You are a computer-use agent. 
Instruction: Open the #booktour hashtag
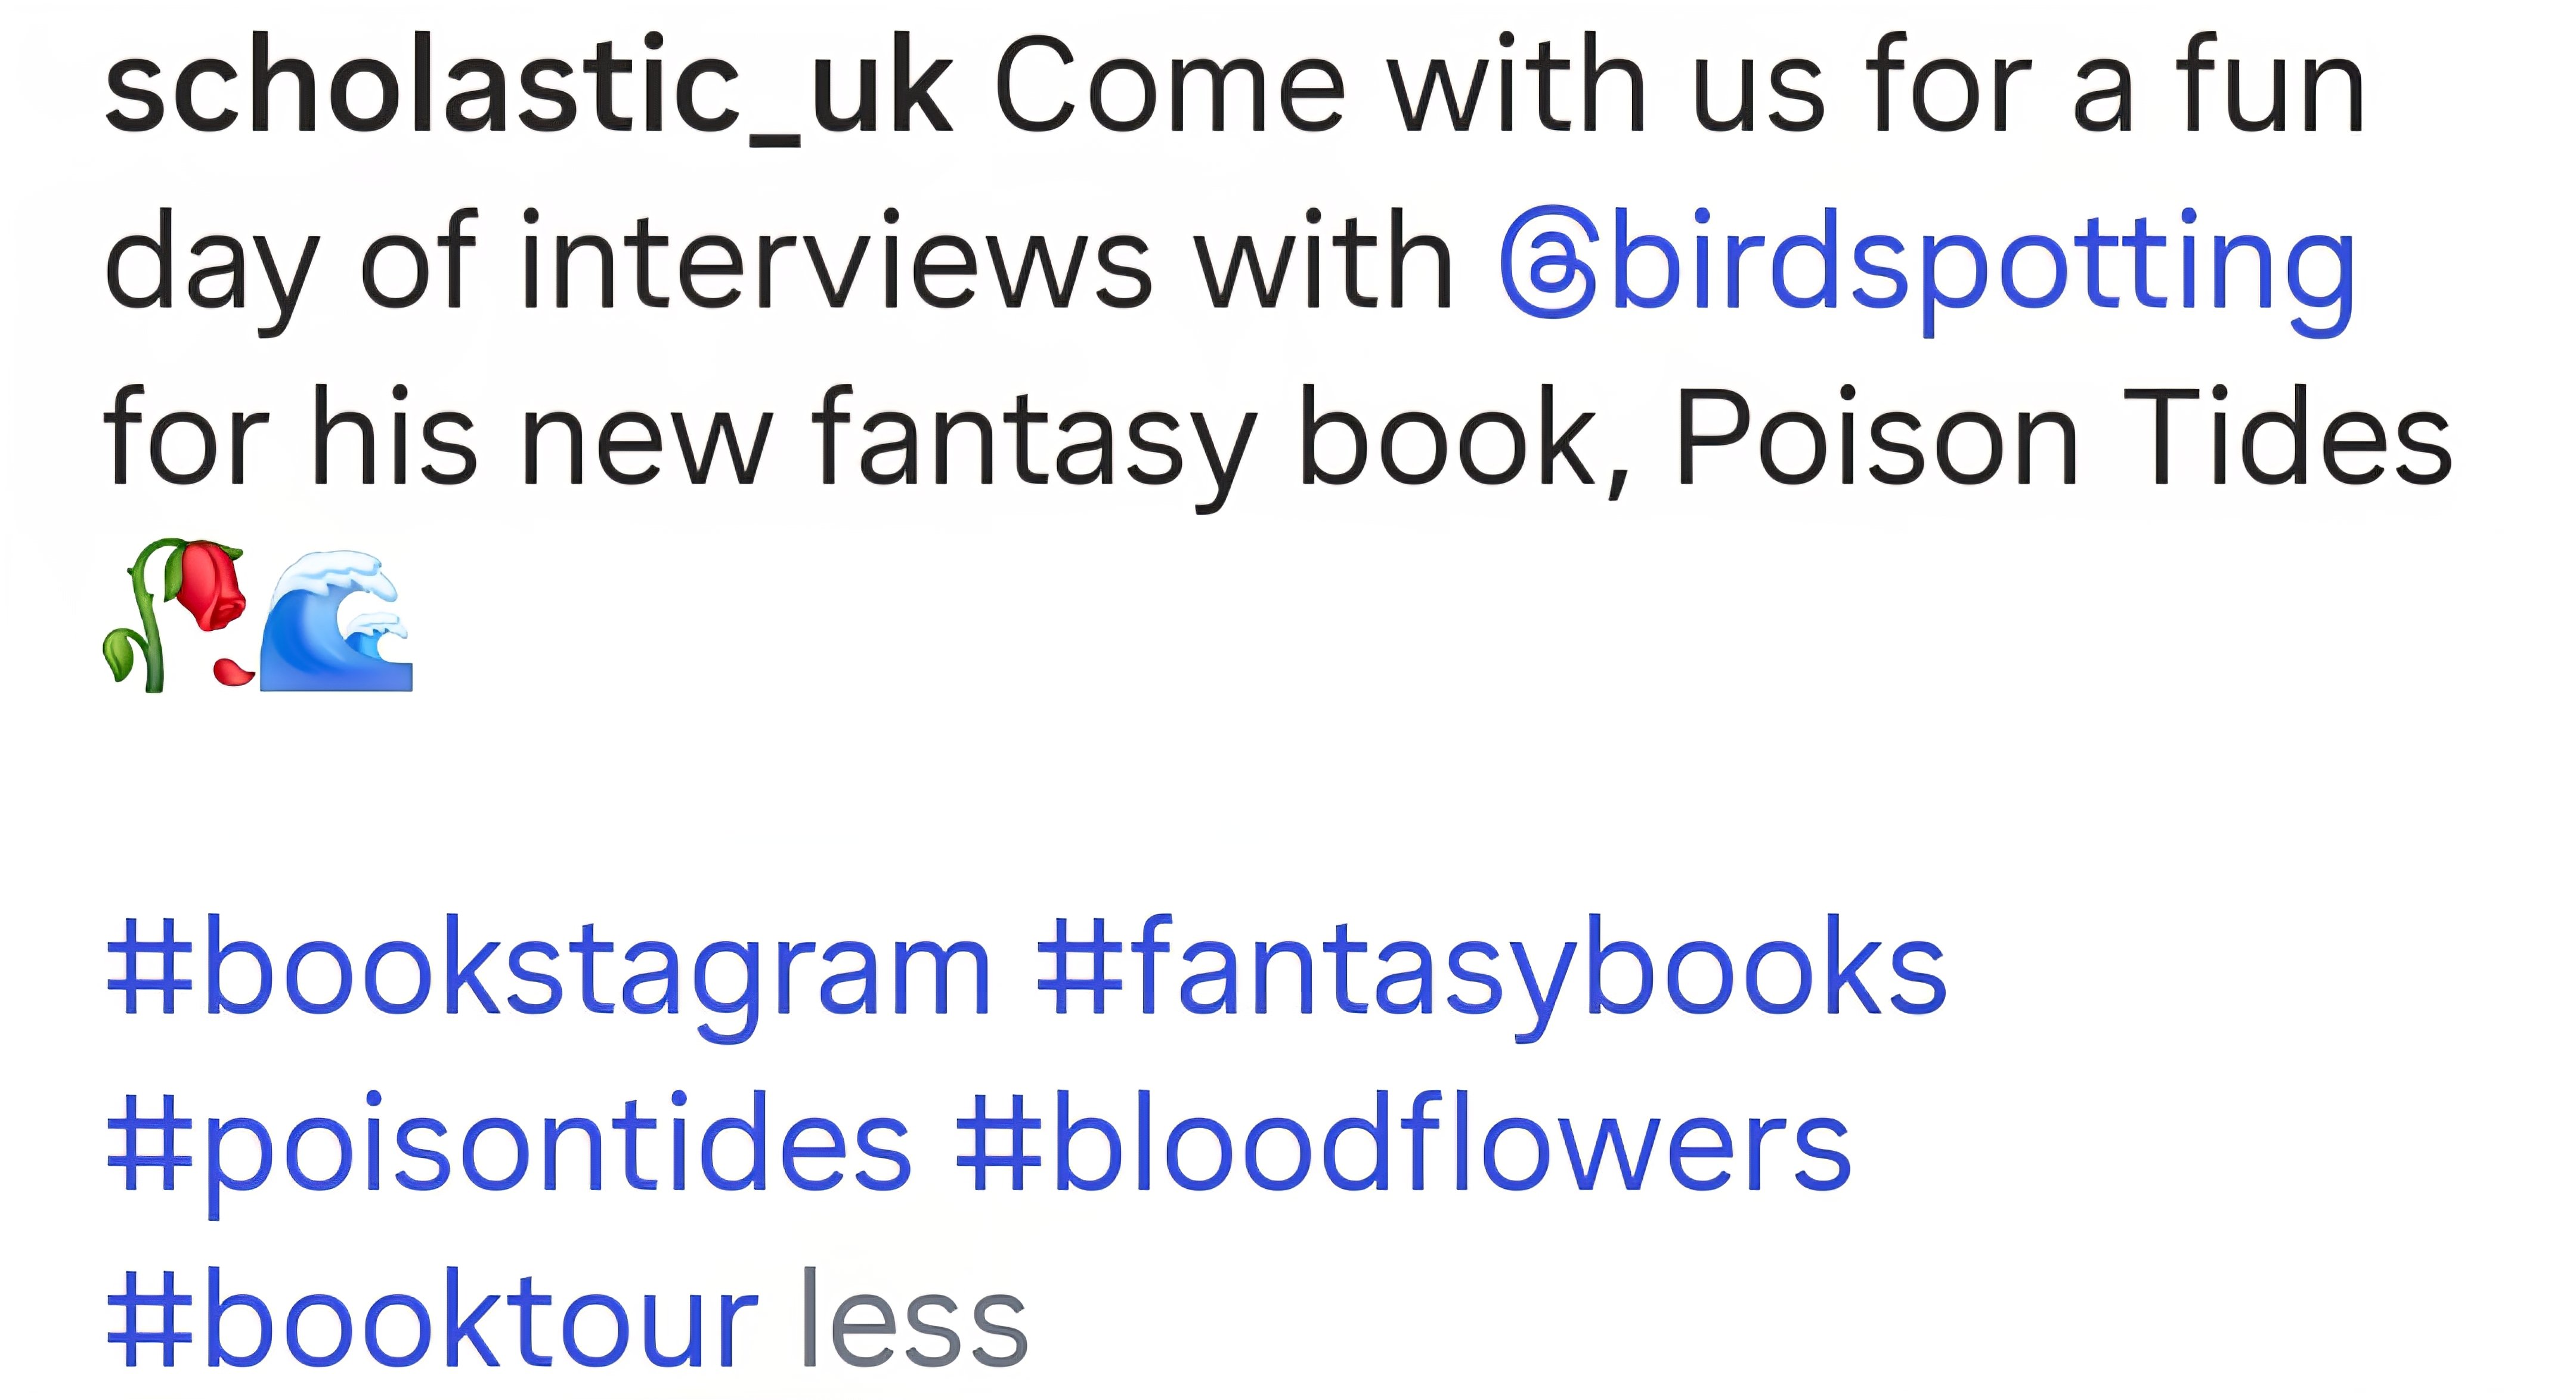(432, 1319)
